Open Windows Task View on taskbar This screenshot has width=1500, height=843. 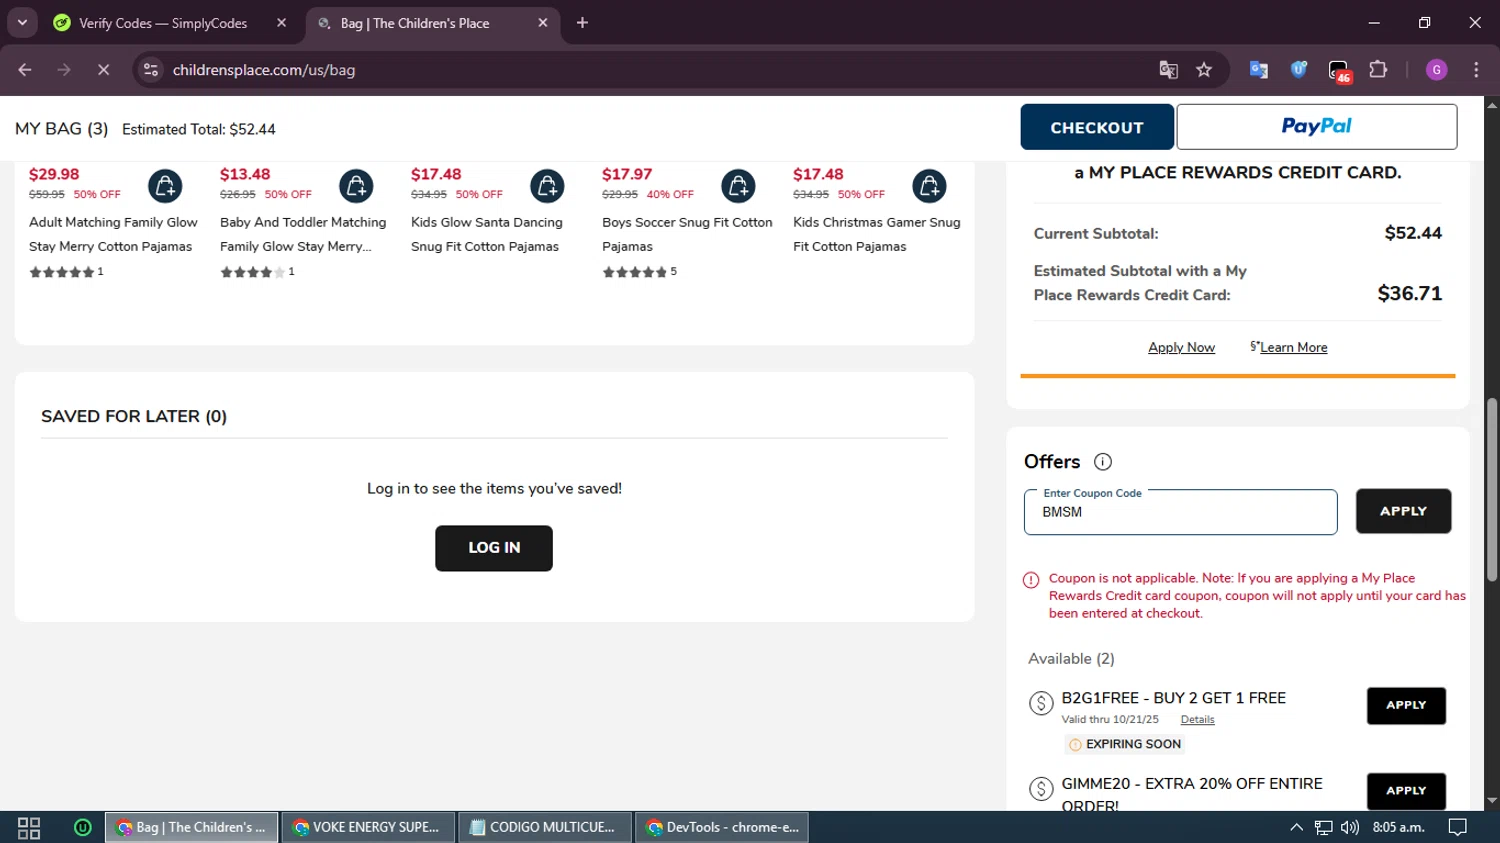click(29, 827)
